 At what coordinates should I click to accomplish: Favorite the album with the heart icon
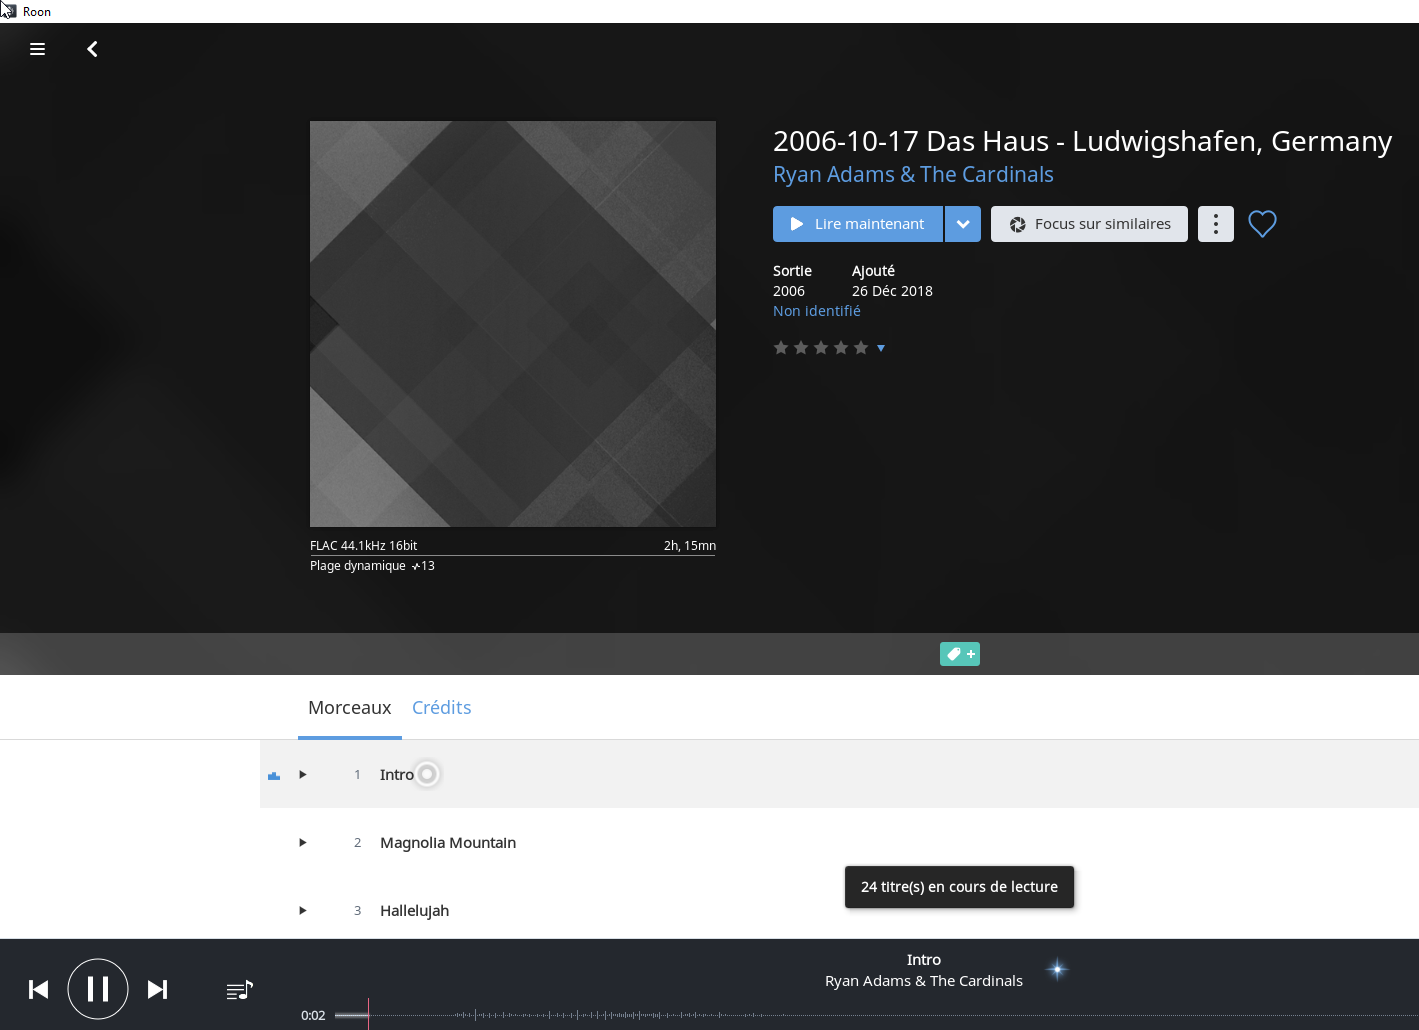click(x=1262, y=224)
